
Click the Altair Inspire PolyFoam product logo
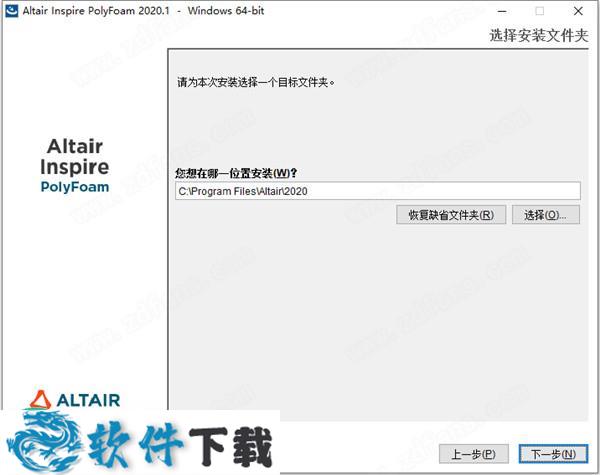(75, 166)
